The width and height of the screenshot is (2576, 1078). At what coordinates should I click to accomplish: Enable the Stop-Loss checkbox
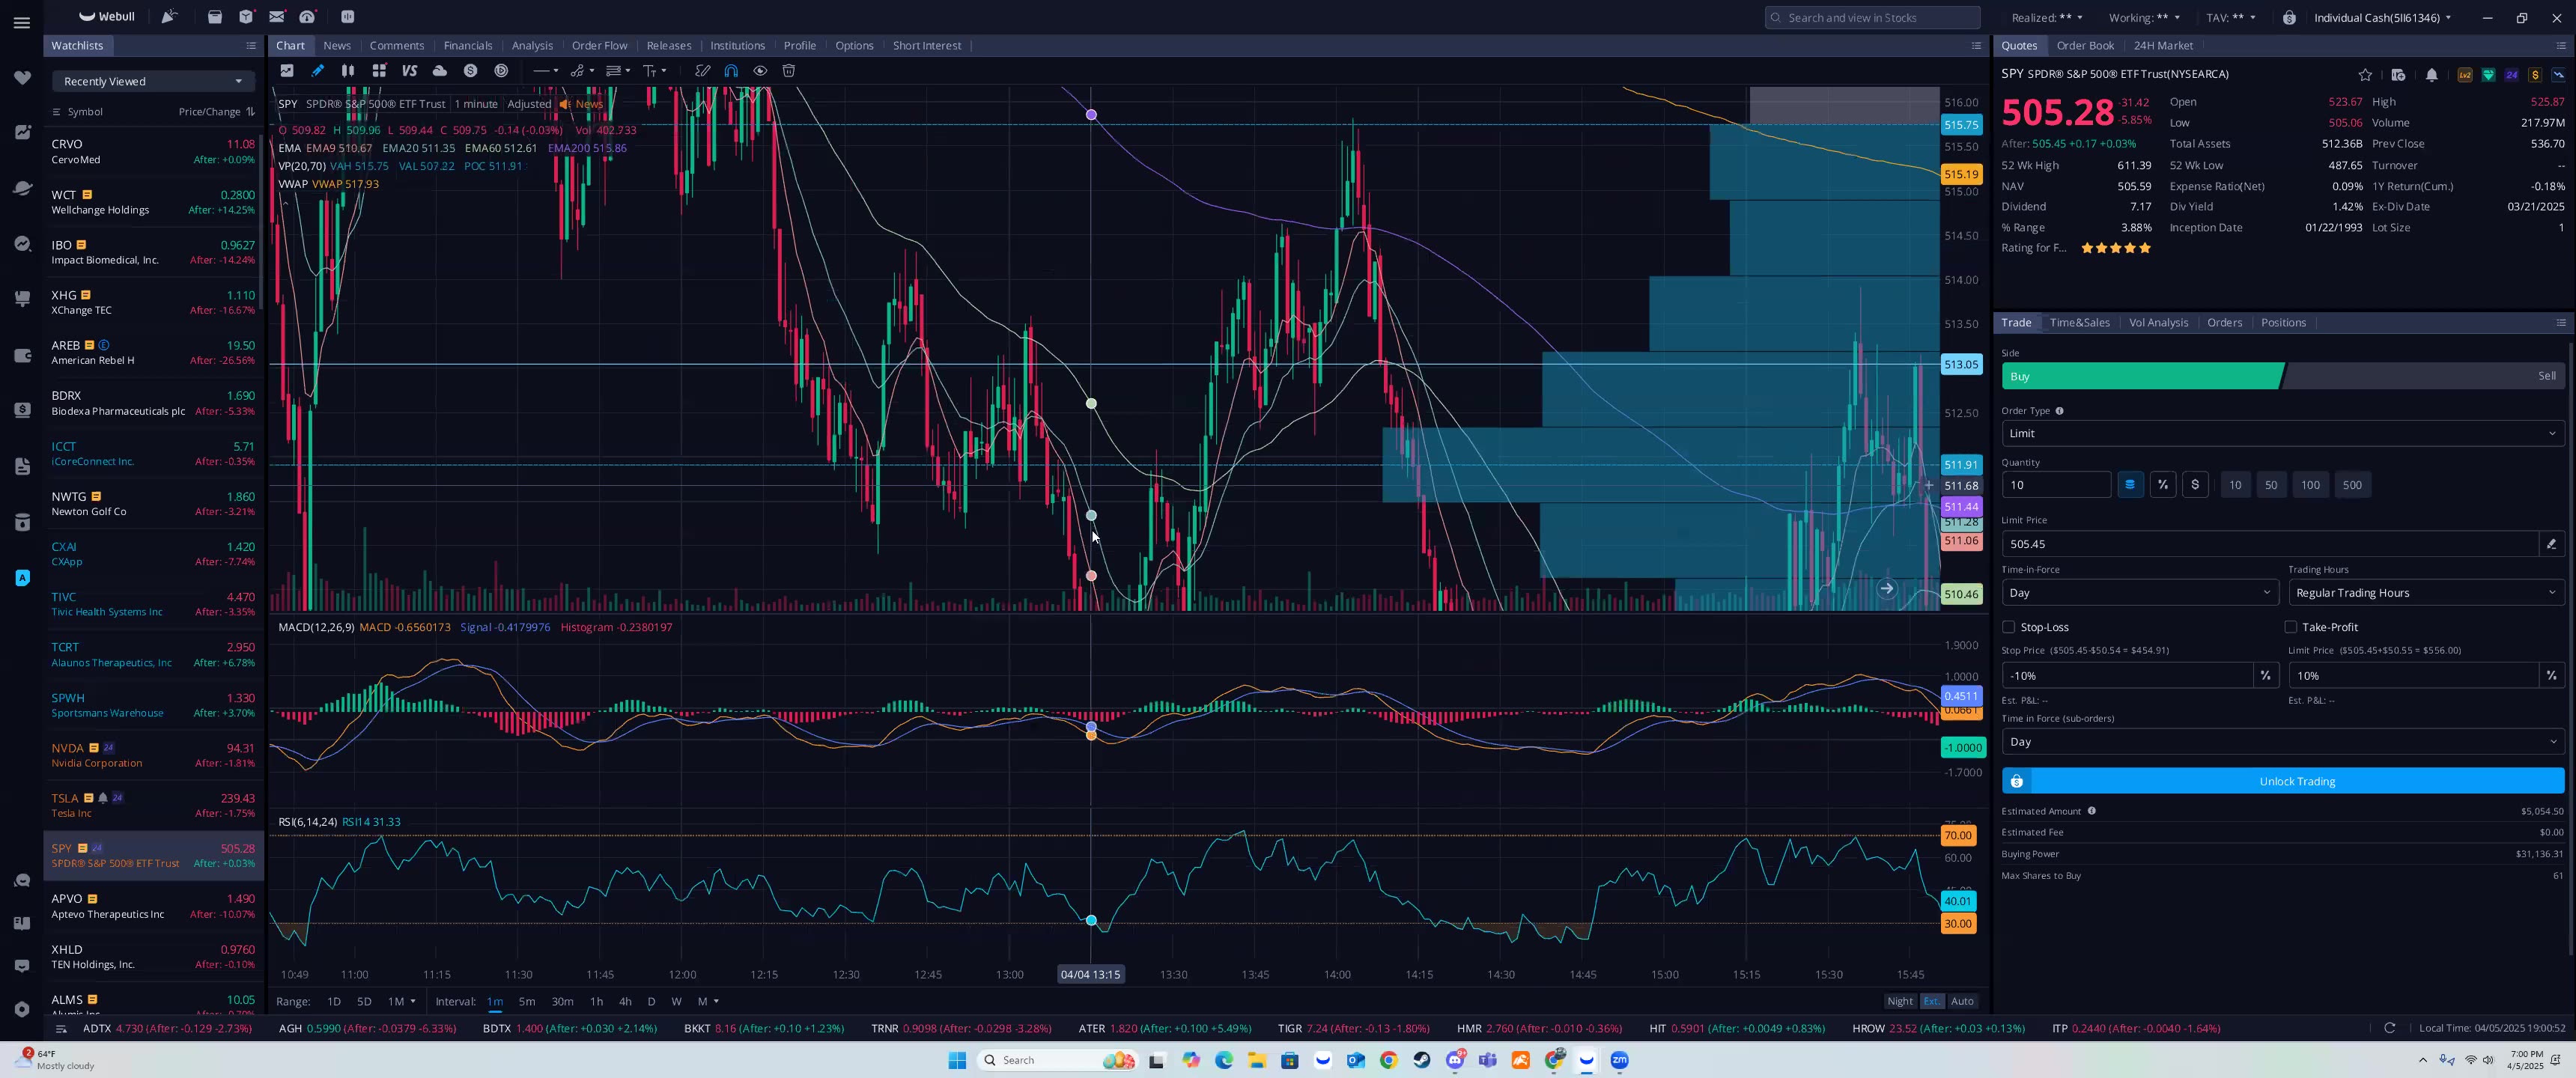[x=2009, y=627]
